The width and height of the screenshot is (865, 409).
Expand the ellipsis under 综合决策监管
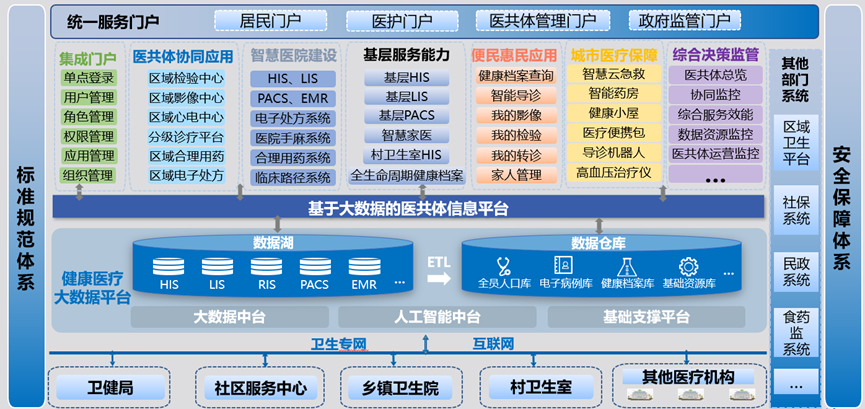click(714, 178)
